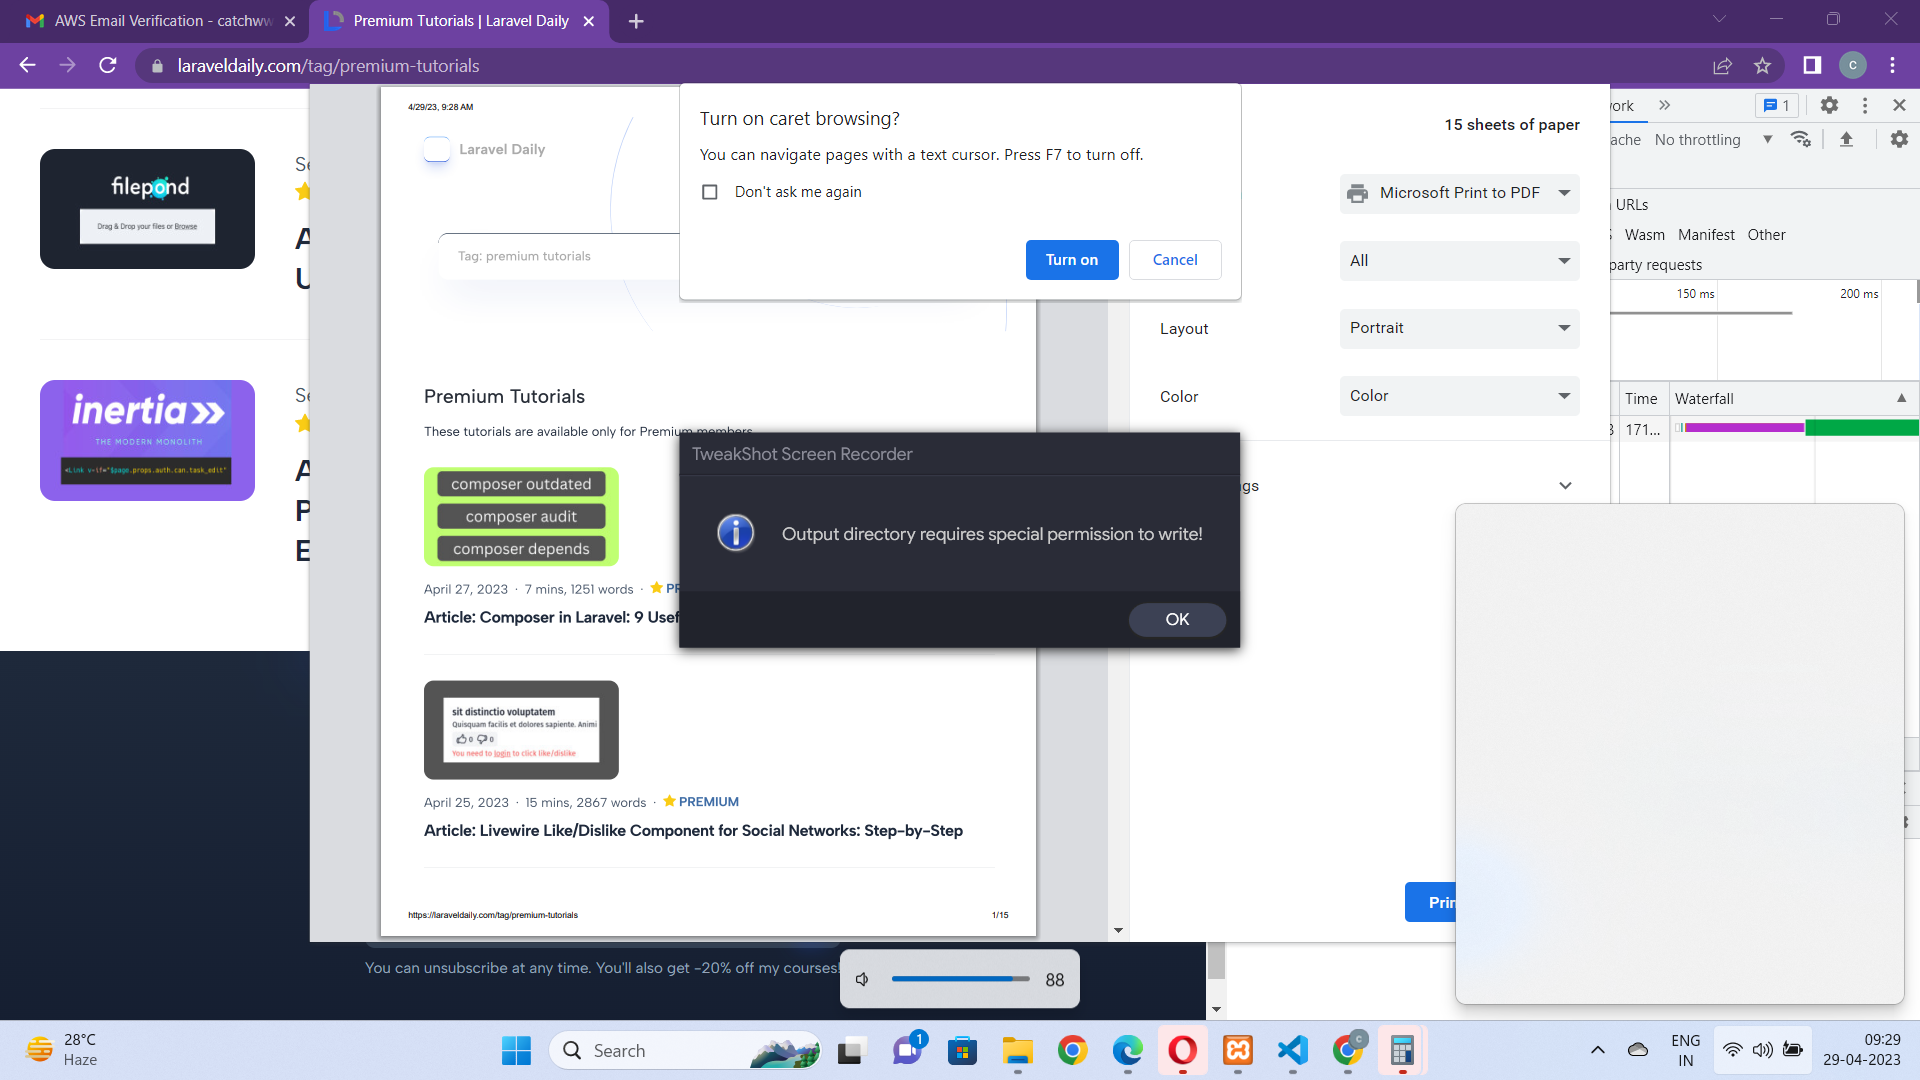Launch XAMPP from the taskbar
This screenshot has height=1080, width=1920.
(x=1237, y=1050)
